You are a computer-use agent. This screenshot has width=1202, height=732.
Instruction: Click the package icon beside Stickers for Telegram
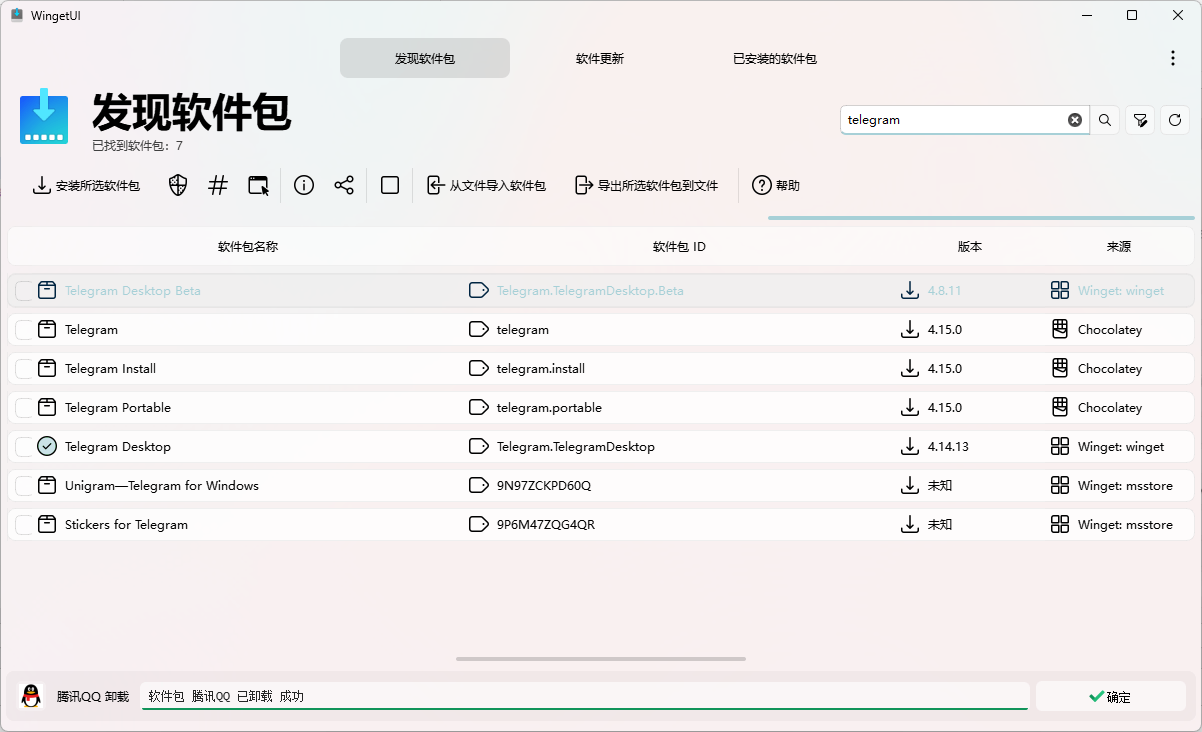click(47, 524)
